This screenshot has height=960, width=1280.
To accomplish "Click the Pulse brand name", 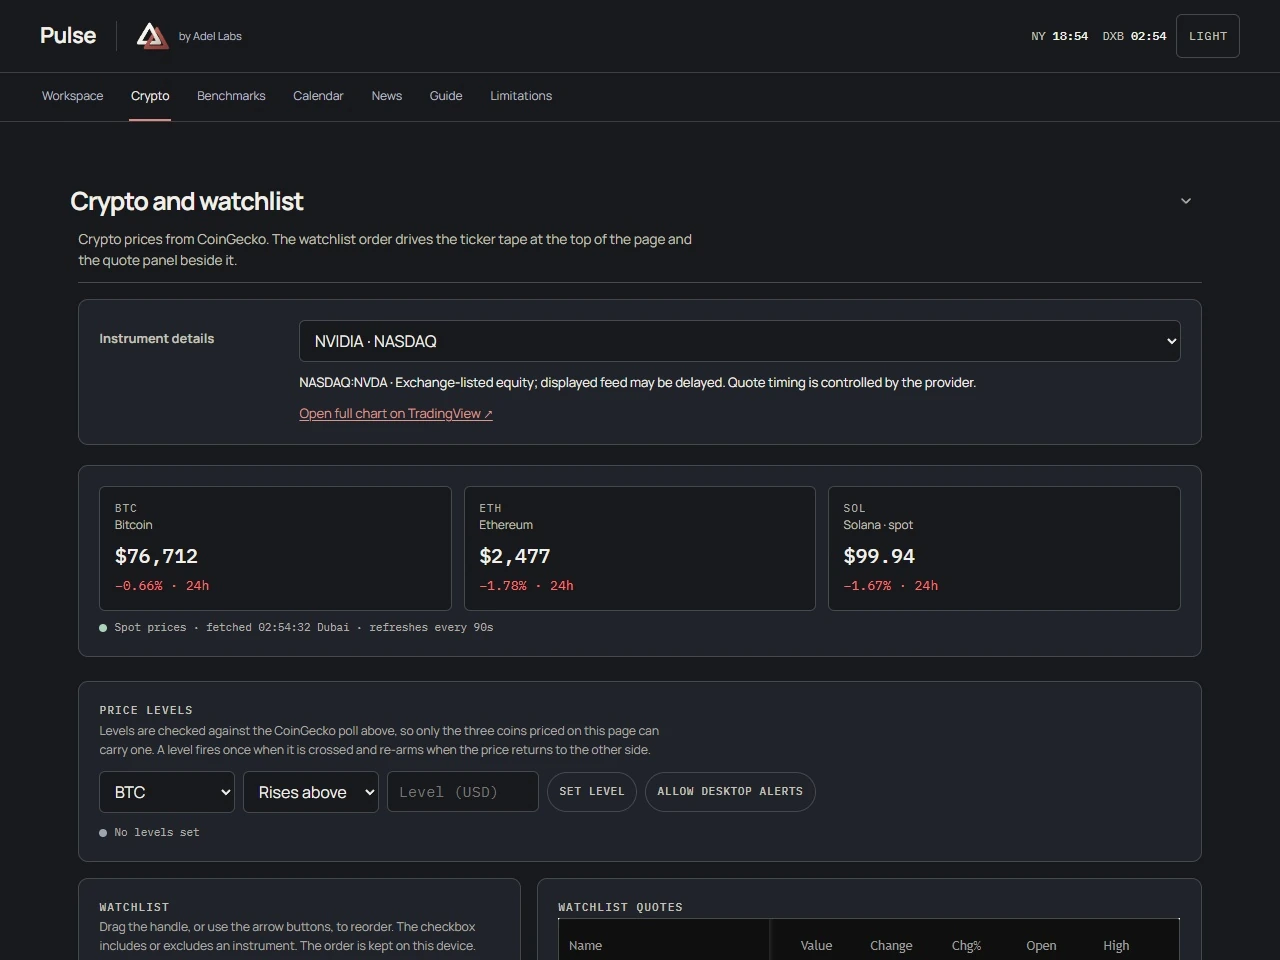I will pos(68,36).
